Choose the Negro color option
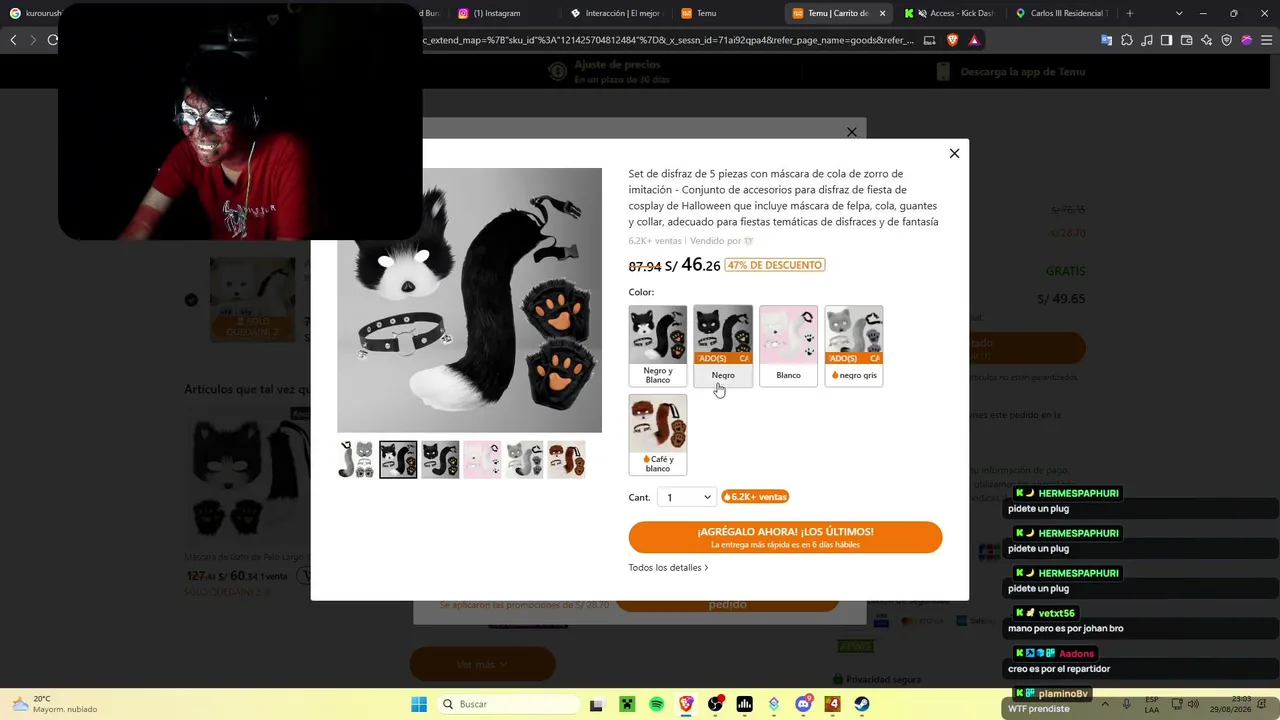Viewport: 1280px width, 720px height. point(723,346)
